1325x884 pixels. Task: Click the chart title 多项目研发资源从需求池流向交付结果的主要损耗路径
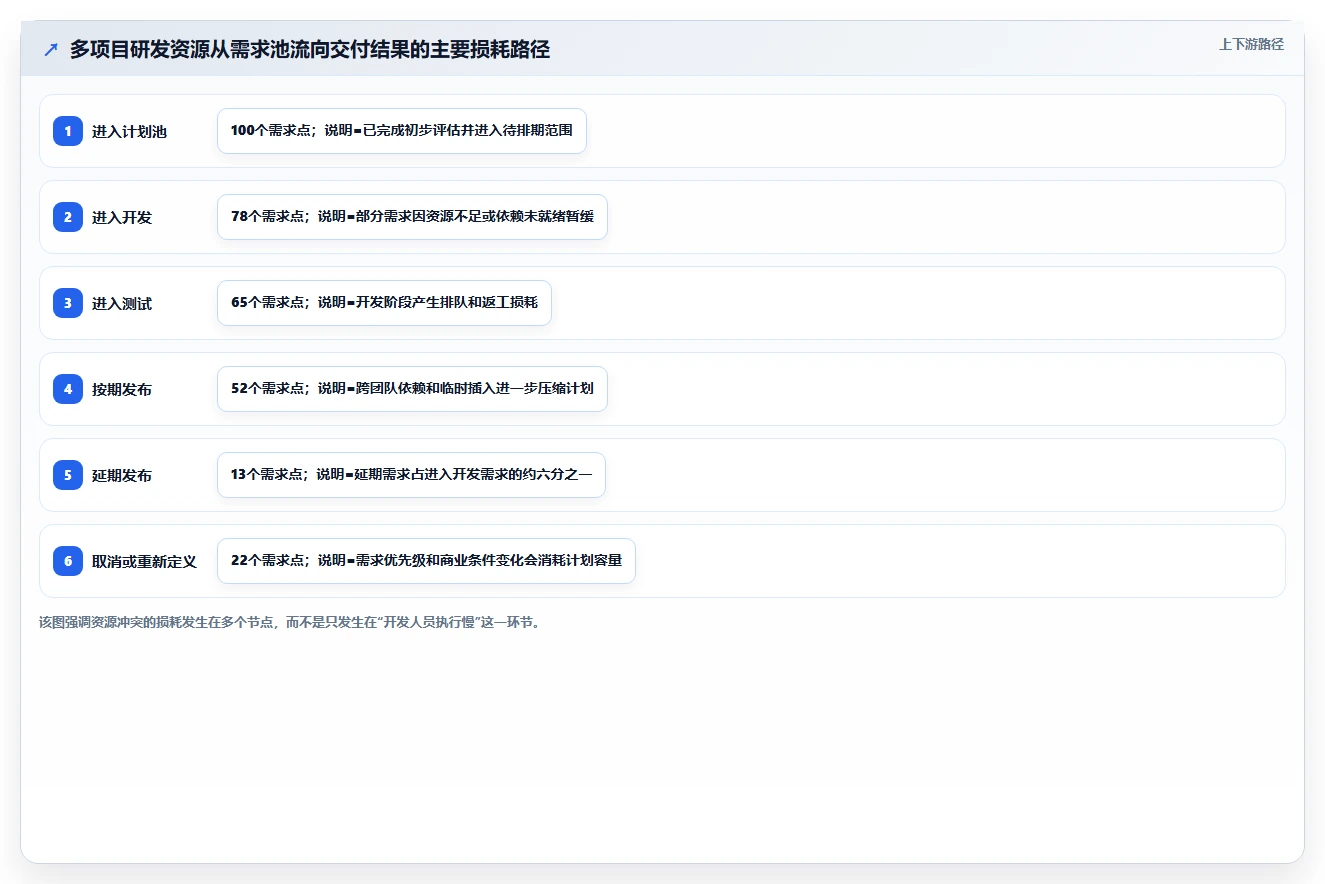point(310,49)
